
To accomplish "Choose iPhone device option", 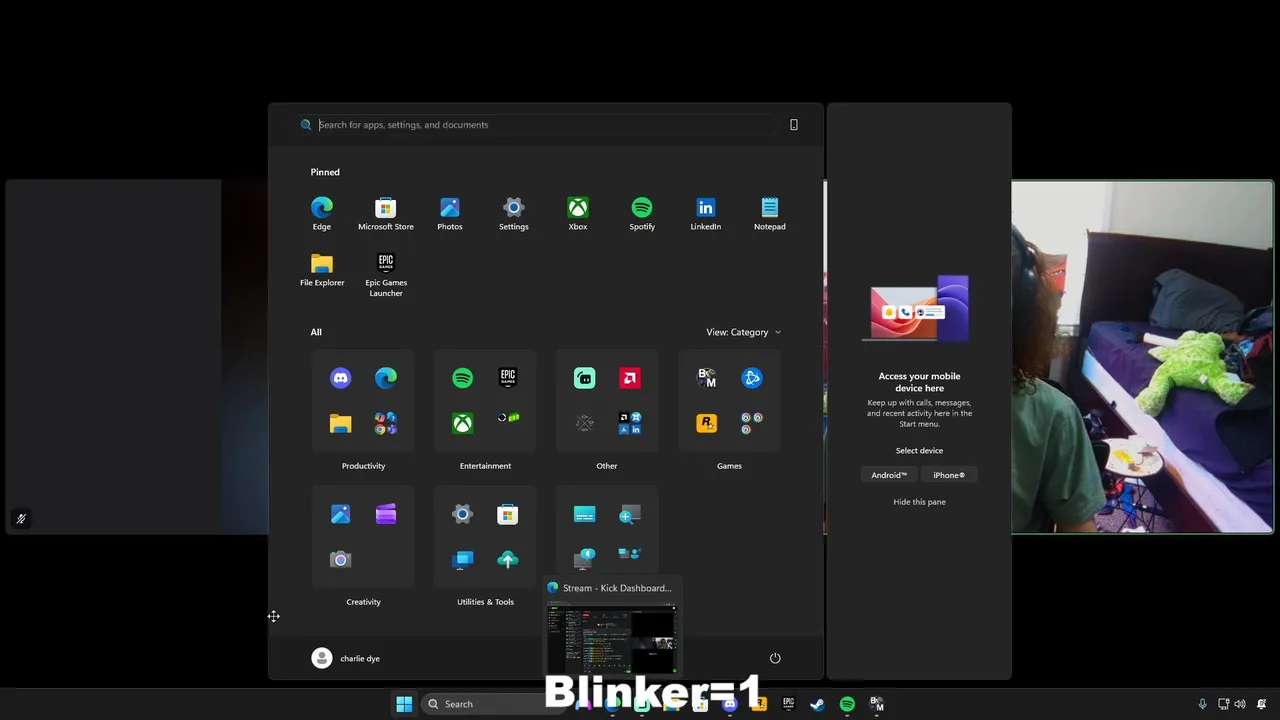I will [x=948, y=475].
